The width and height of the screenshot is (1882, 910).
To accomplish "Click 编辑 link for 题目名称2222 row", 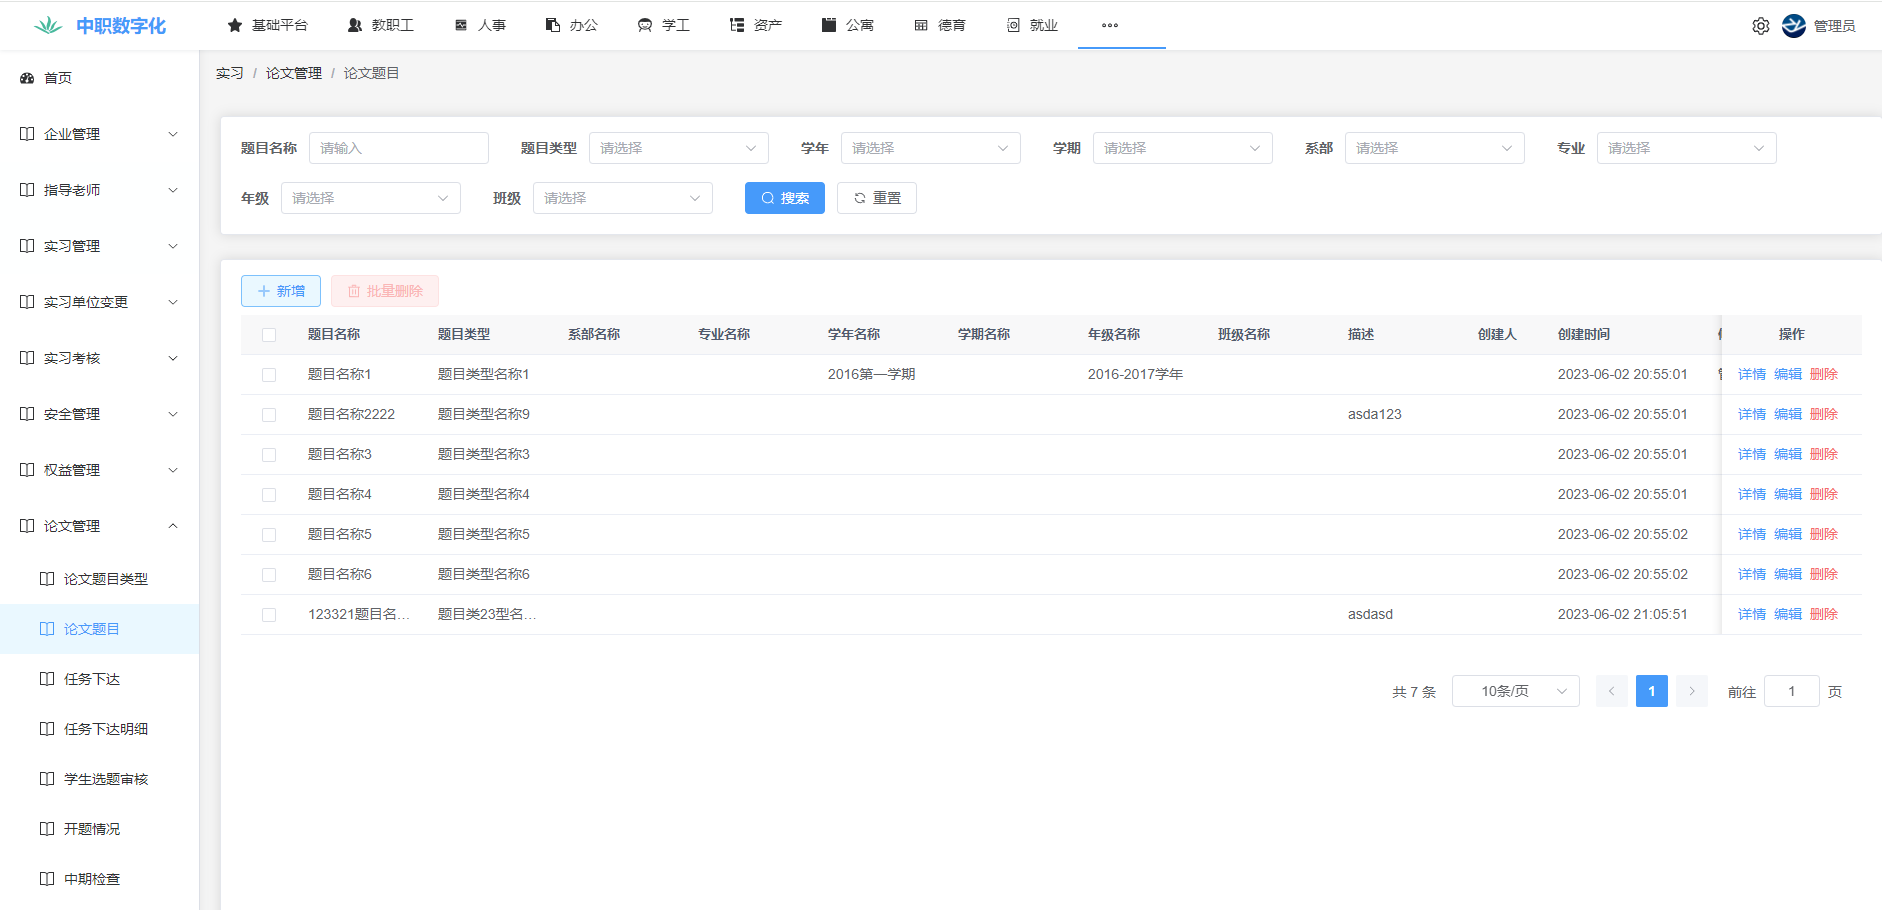I will (x=1787, y=414).
